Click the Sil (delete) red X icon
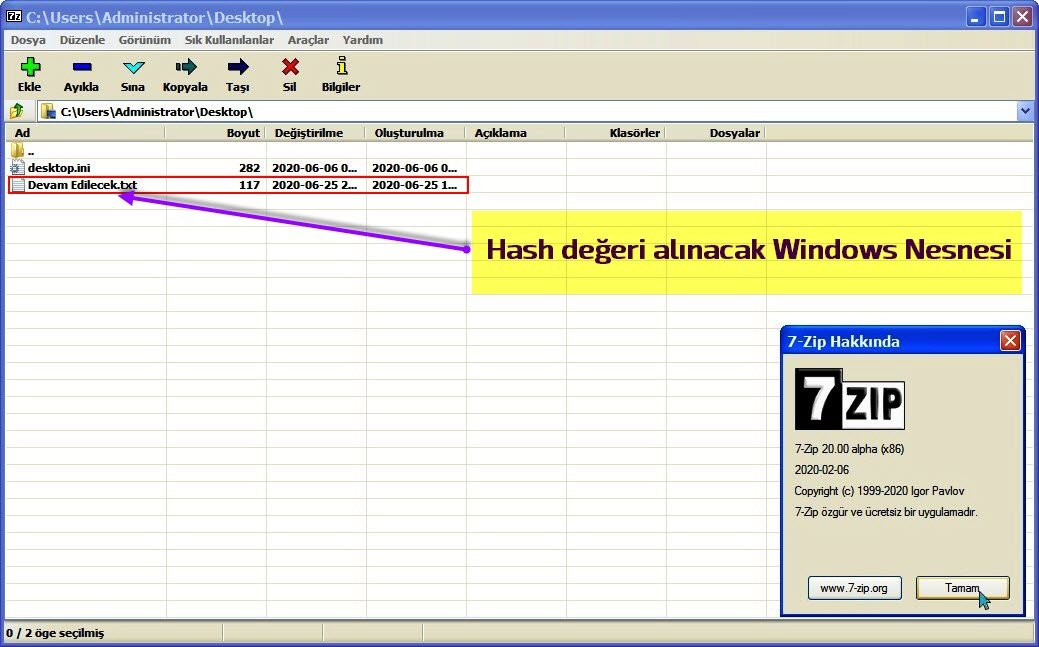Screen dimensions: 1039x647 tap(290, 66)
